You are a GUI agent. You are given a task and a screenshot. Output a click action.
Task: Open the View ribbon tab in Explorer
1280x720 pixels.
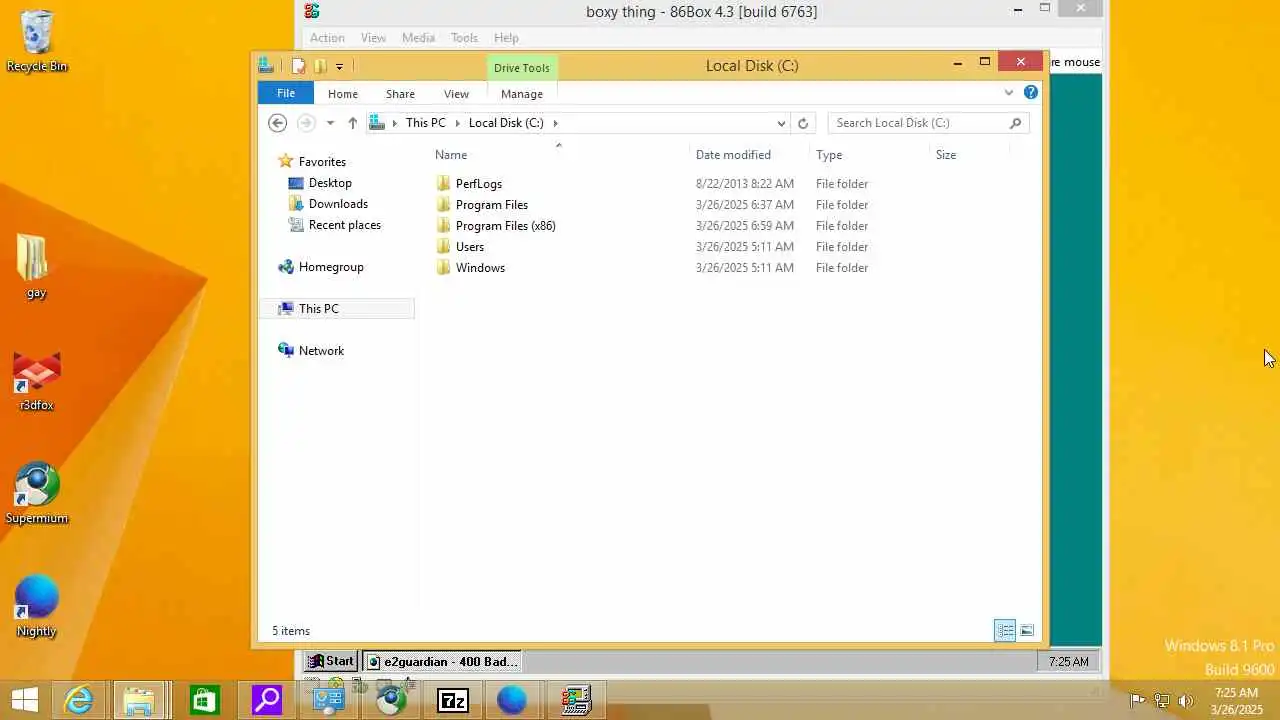point(456,93)
